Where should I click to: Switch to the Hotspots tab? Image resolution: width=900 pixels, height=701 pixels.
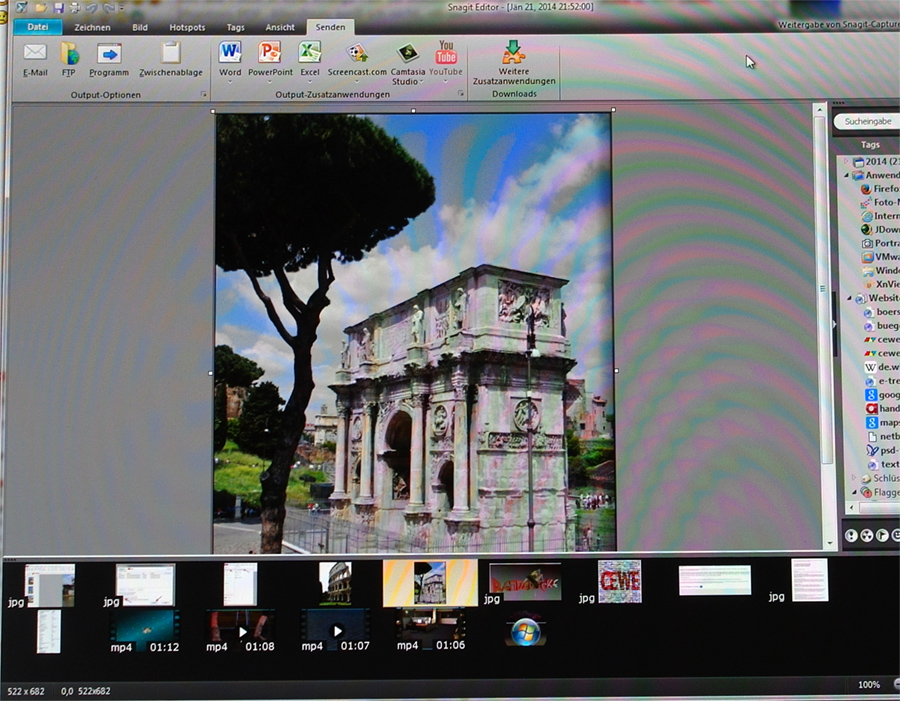188,27
